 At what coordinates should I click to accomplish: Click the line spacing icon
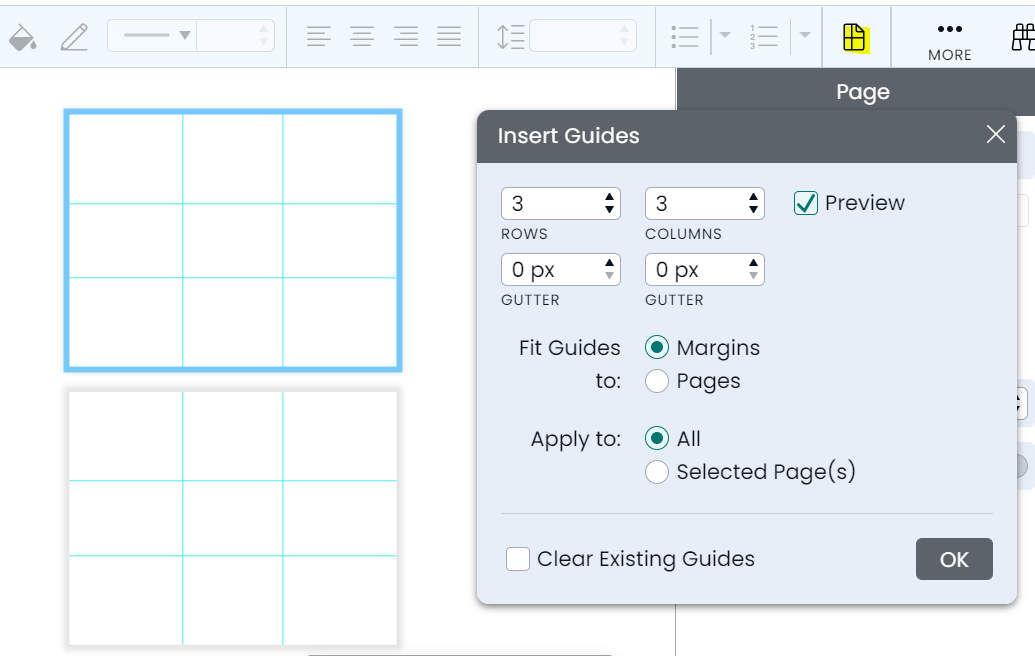tap(510, 36)
